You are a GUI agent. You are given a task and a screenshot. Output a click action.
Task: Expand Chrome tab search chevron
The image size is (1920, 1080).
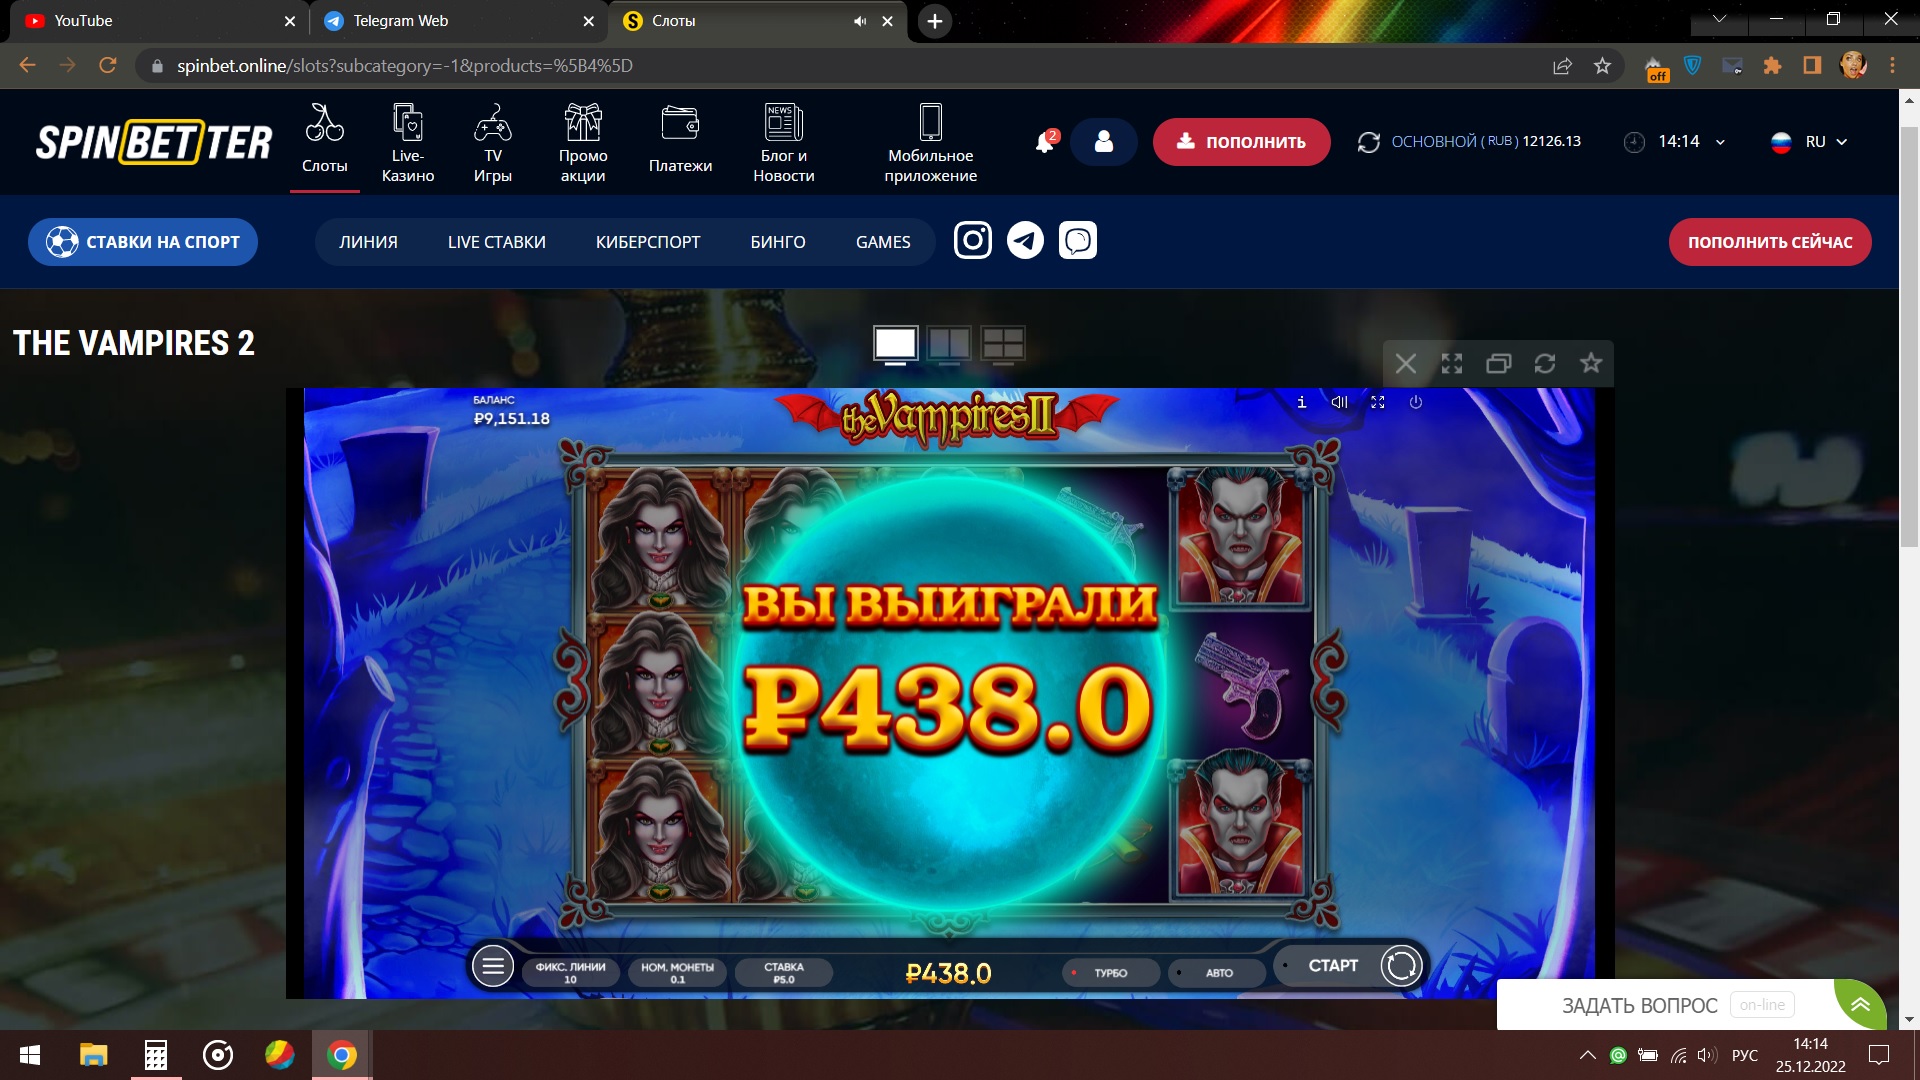pos(1719,19)
